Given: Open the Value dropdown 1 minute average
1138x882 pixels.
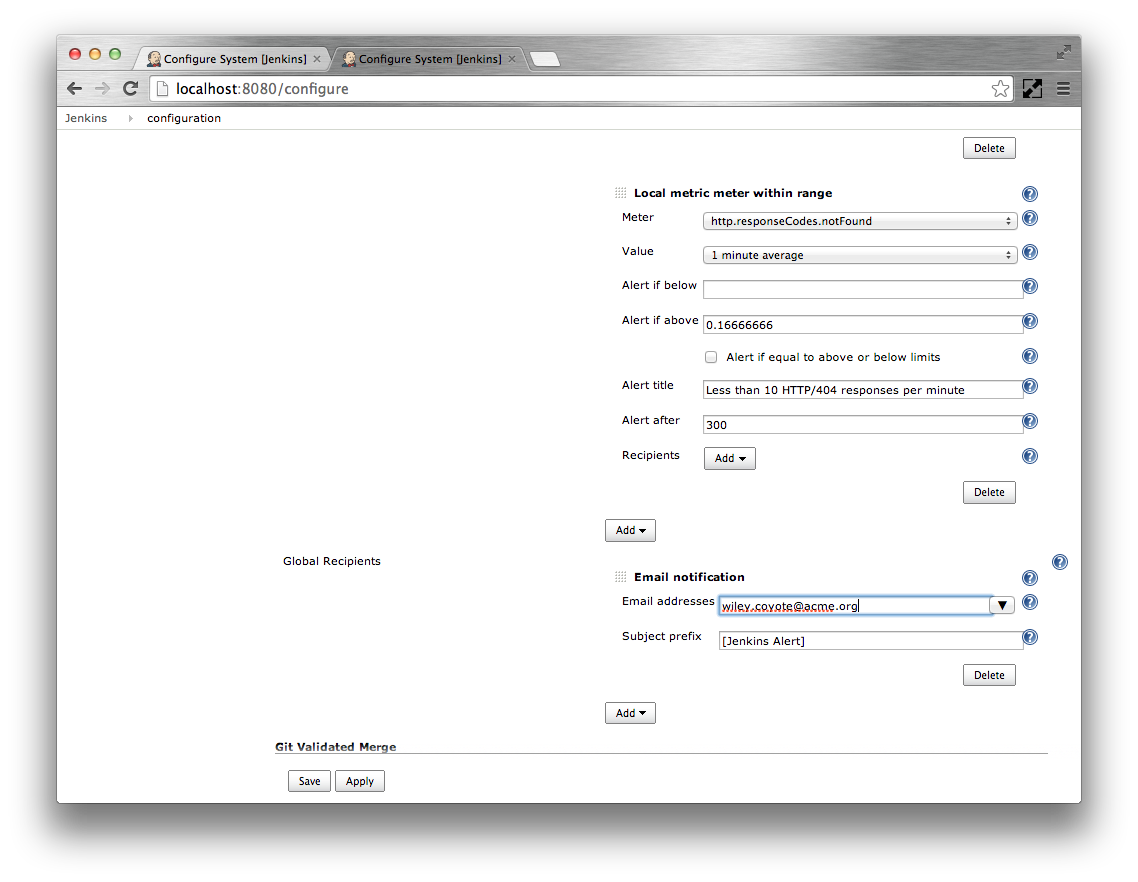Looking at the screenshot, I should pyautogui.click(x=859, y=255).
